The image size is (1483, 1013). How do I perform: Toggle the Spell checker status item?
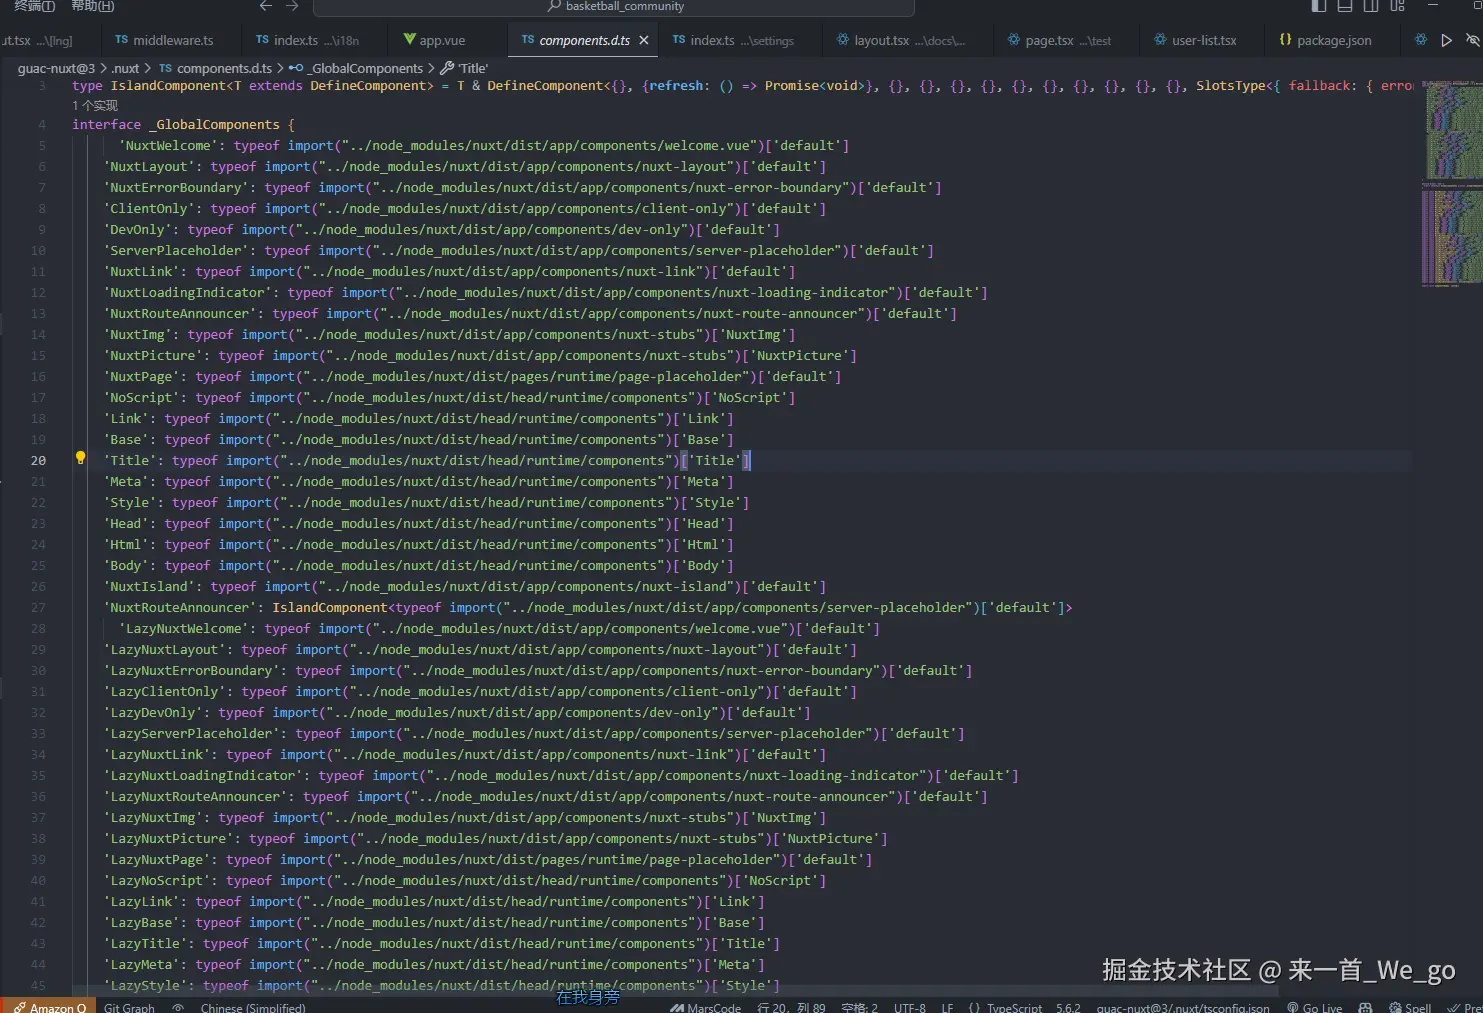pyautogui.click(x=1410, y=1007)
